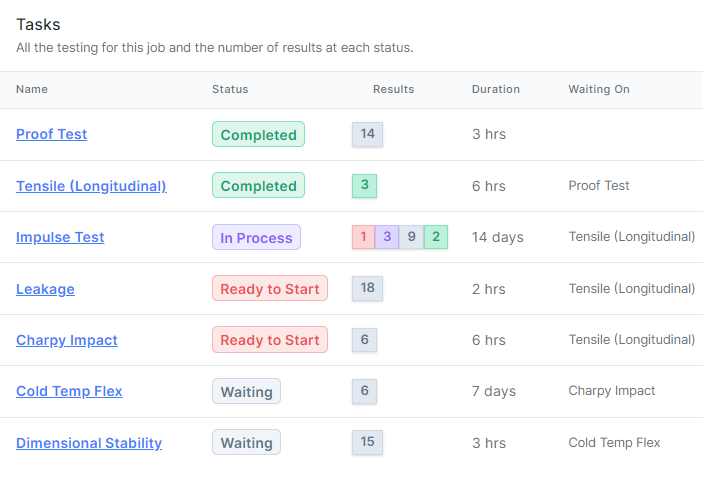Screen dimensions: 703x478
Task: Click the gray results count 9 box
Action: 411,237
